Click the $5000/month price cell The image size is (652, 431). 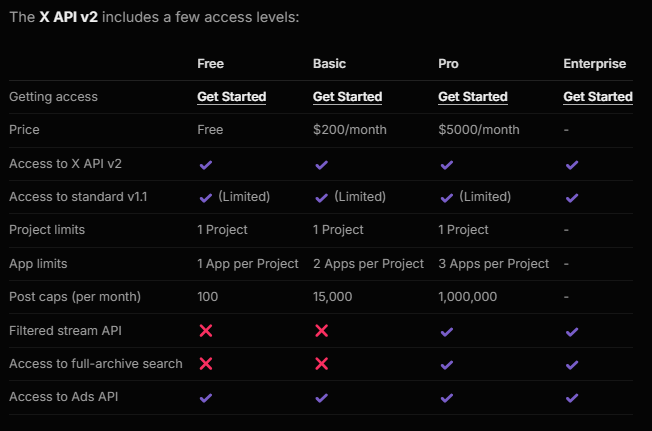(x=479, y=130)
